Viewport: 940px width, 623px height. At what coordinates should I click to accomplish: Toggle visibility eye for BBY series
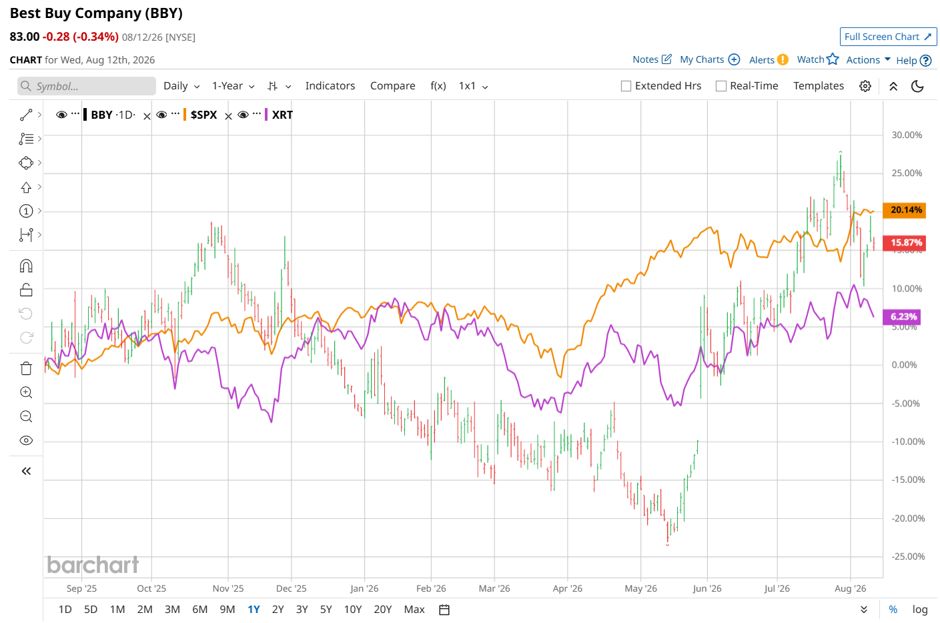61,115
